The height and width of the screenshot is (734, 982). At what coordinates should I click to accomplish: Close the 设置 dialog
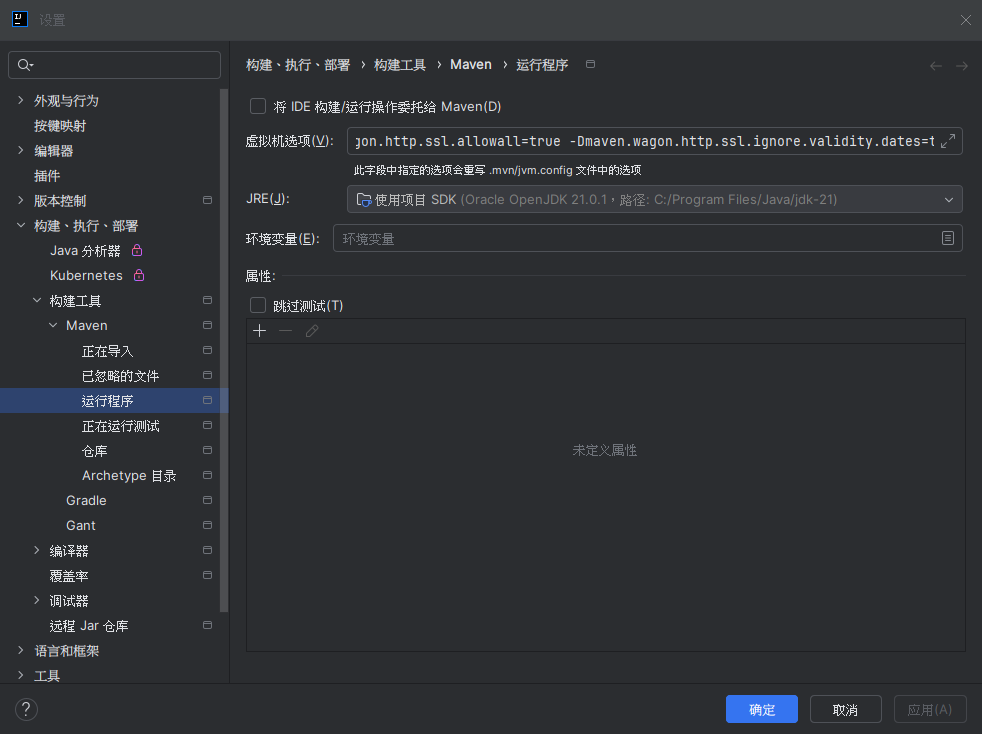click(965, 20)
